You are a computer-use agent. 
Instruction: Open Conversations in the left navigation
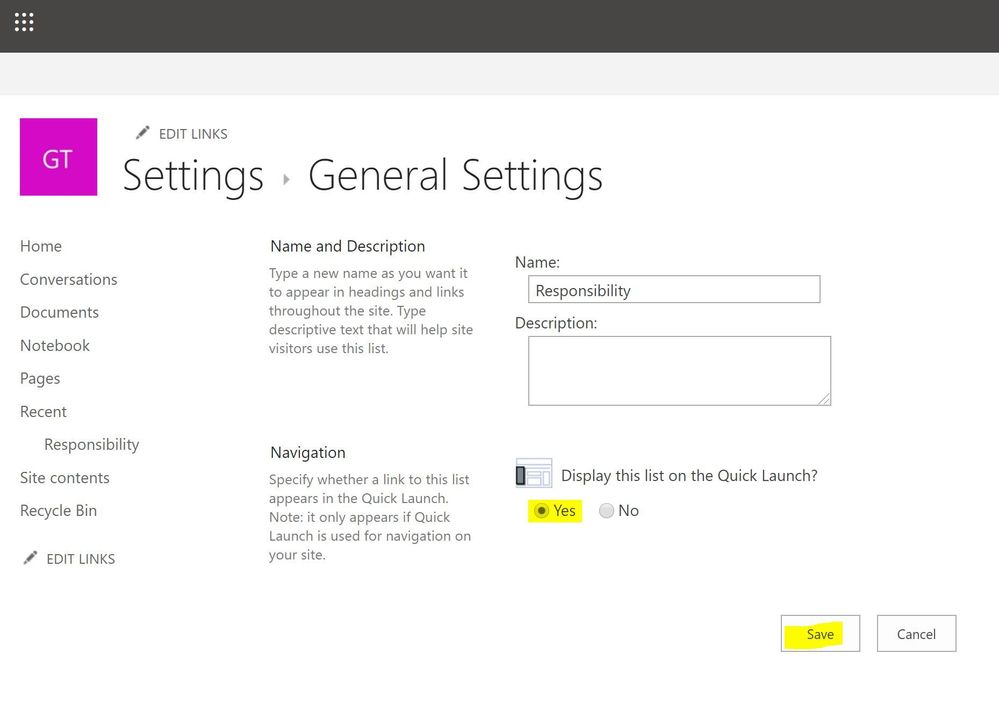point(69,279)
